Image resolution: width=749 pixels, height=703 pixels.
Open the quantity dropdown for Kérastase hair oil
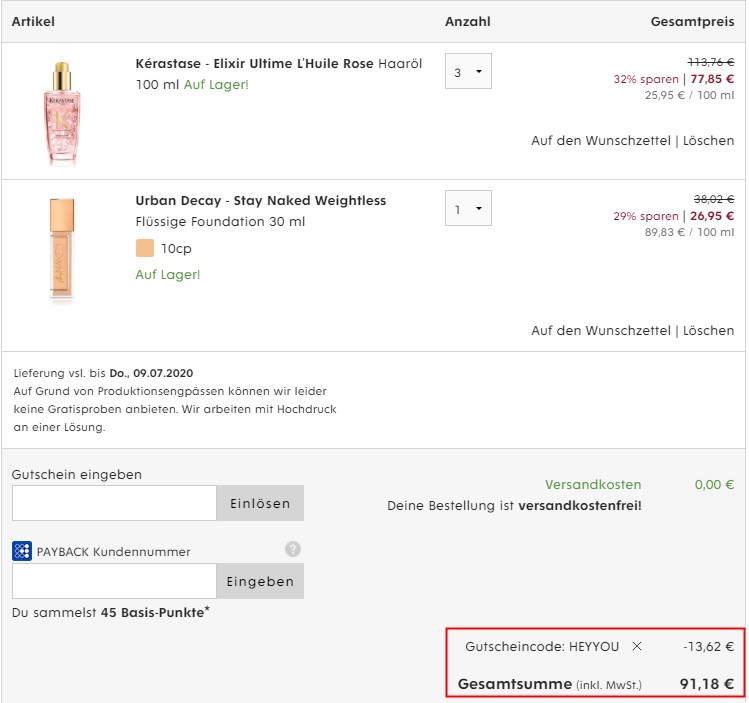[x=468, y=71]
